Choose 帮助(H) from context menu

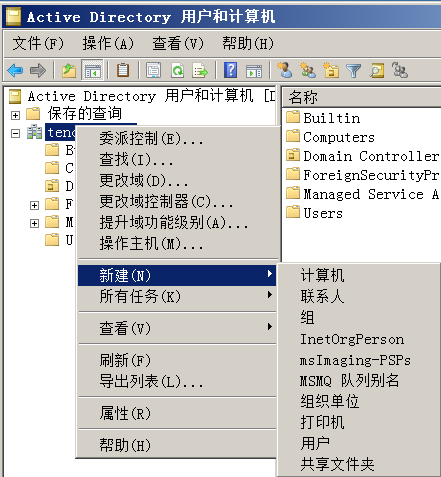pos(177,445)
